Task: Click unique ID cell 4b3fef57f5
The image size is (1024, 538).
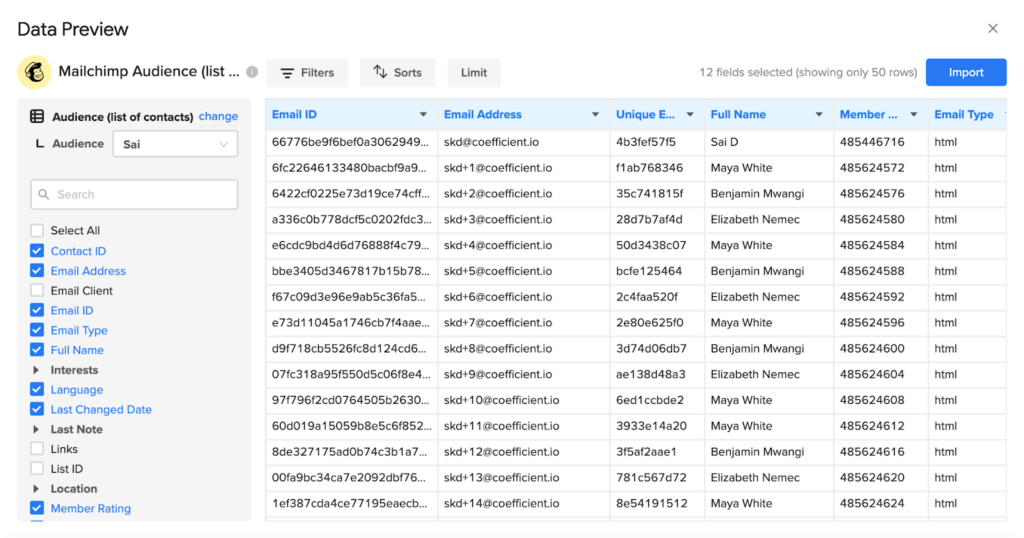Action: (x=658, y=142)
